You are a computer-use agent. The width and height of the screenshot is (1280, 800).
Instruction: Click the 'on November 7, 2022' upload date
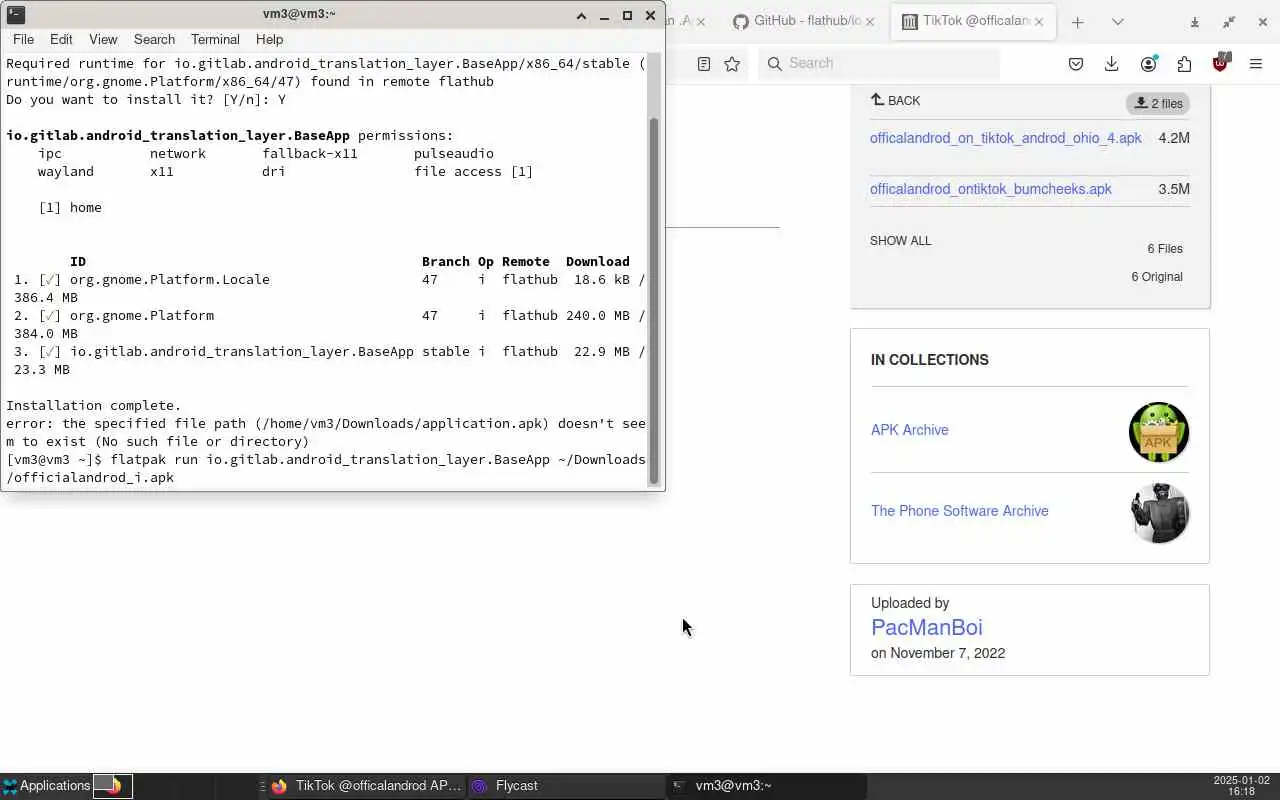938,653
